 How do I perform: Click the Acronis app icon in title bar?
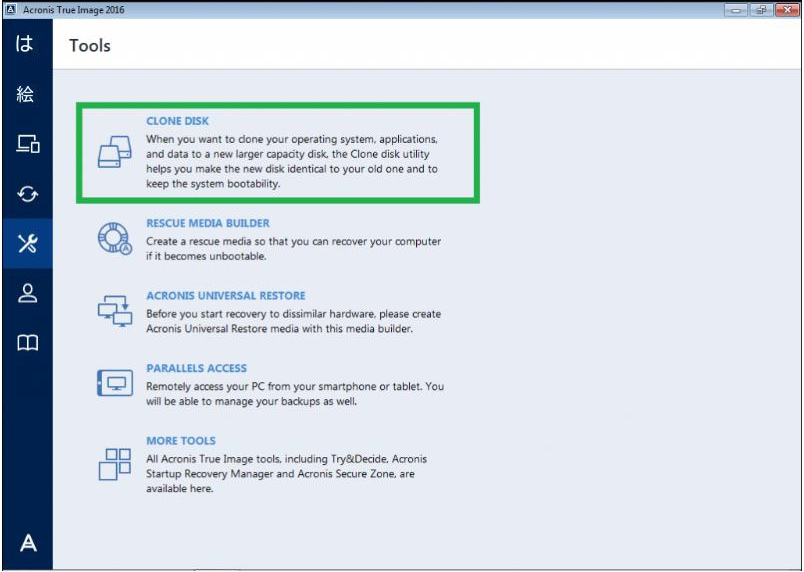point(10,10)
